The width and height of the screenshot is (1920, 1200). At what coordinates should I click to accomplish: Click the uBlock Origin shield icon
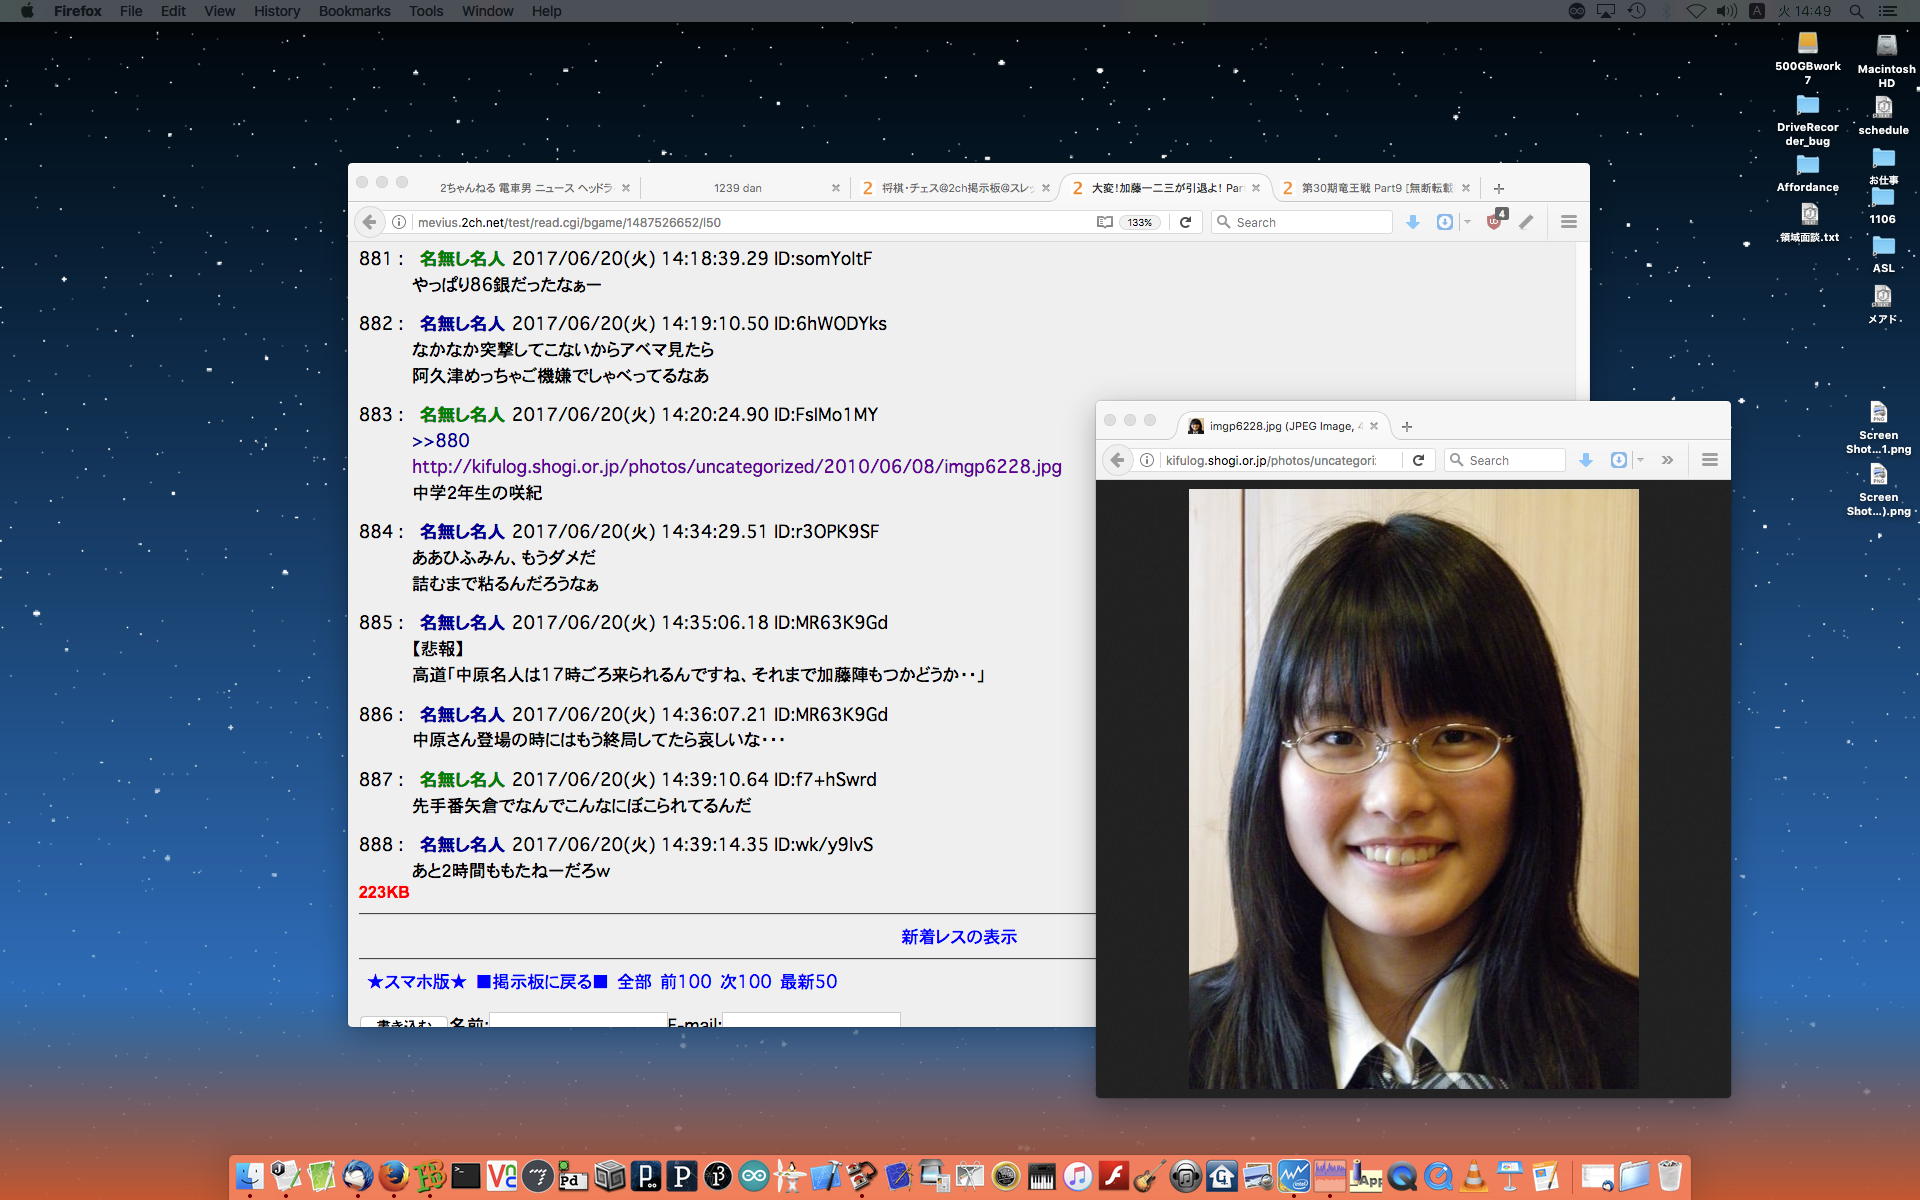click(x=1494, y=222)
